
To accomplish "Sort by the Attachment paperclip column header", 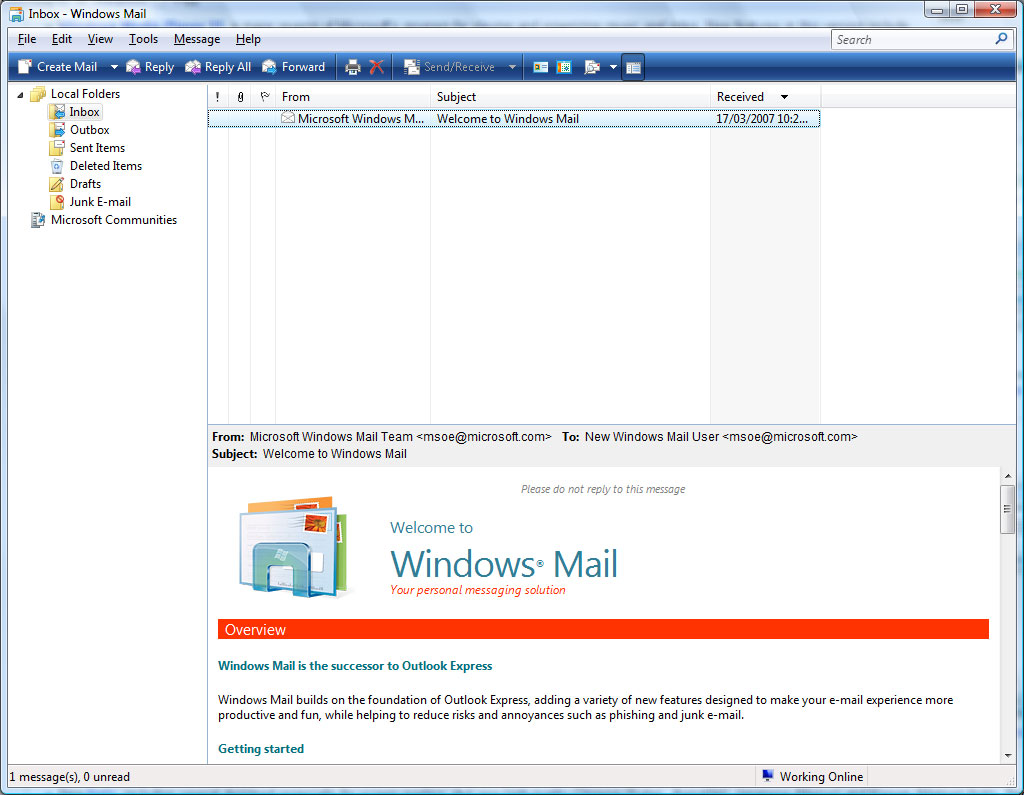I will [x=240, y=97].
